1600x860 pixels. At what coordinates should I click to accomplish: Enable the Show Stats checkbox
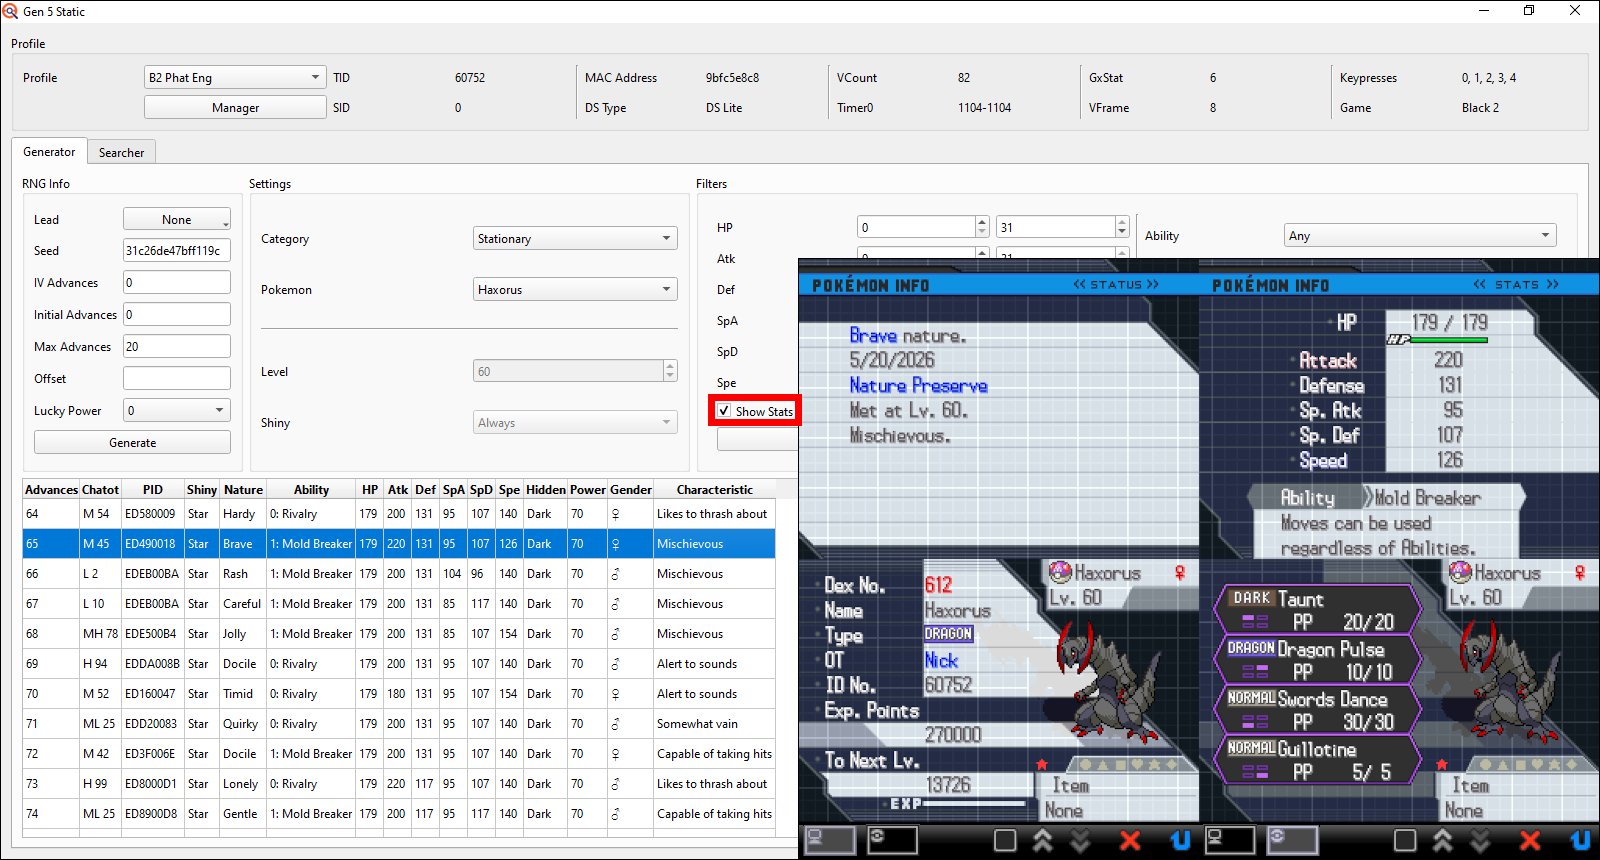pos(724,411)
